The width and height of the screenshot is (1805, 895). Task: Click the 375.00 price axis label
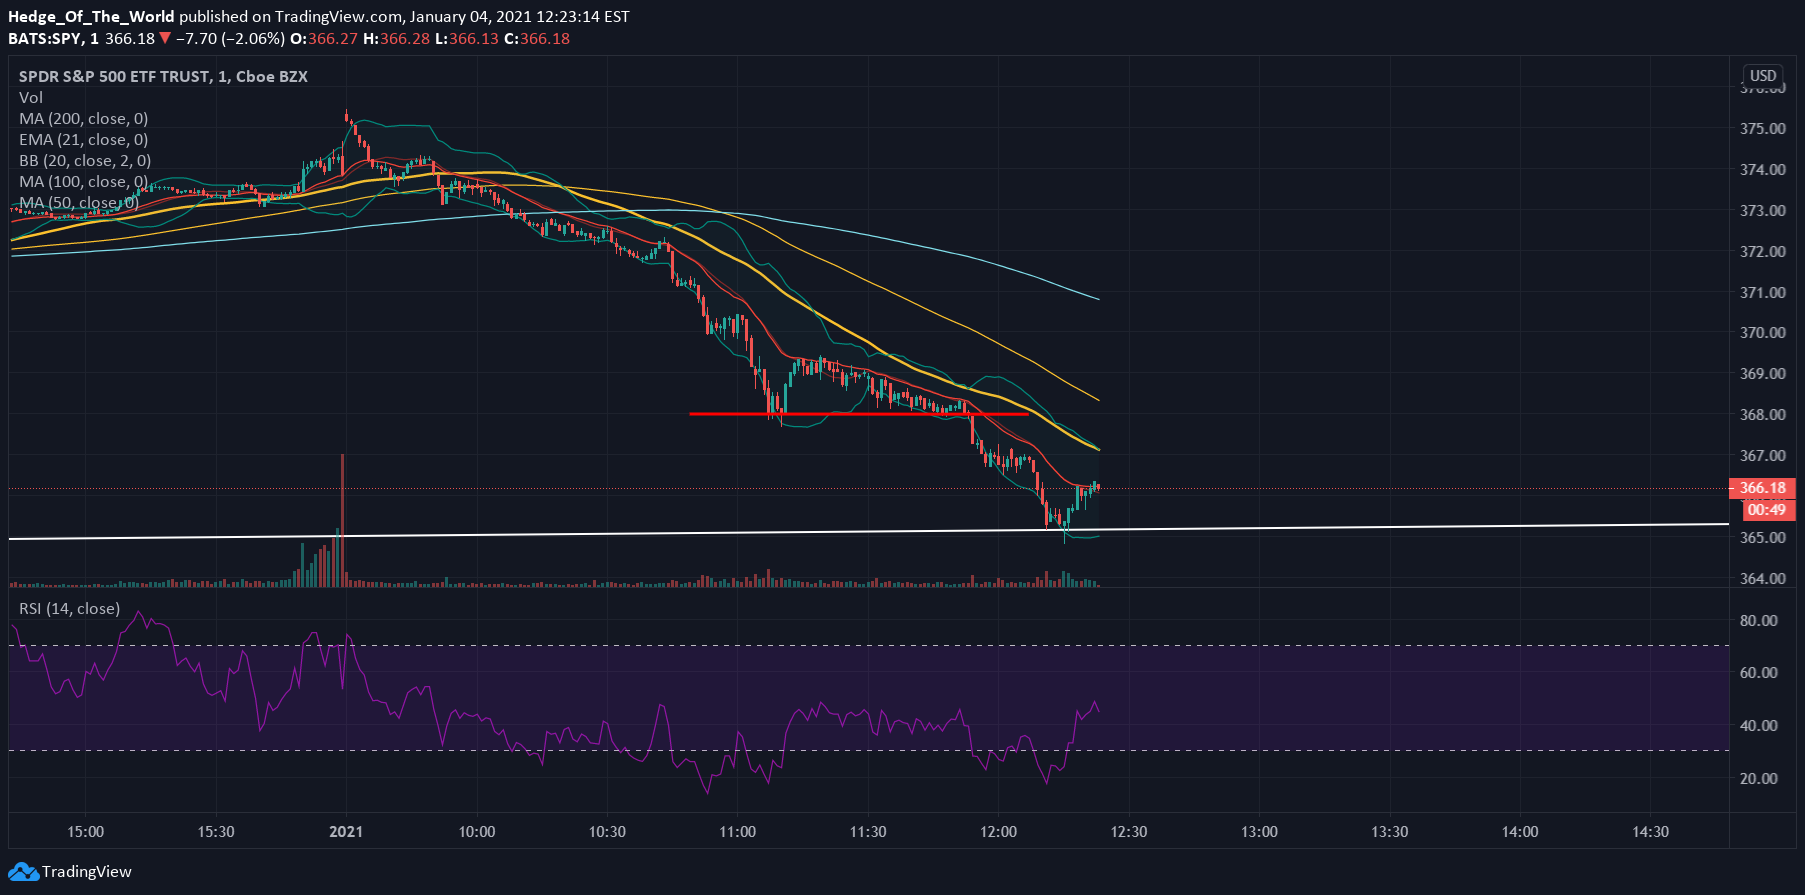pyautogui.click(x=1763, y=128)
